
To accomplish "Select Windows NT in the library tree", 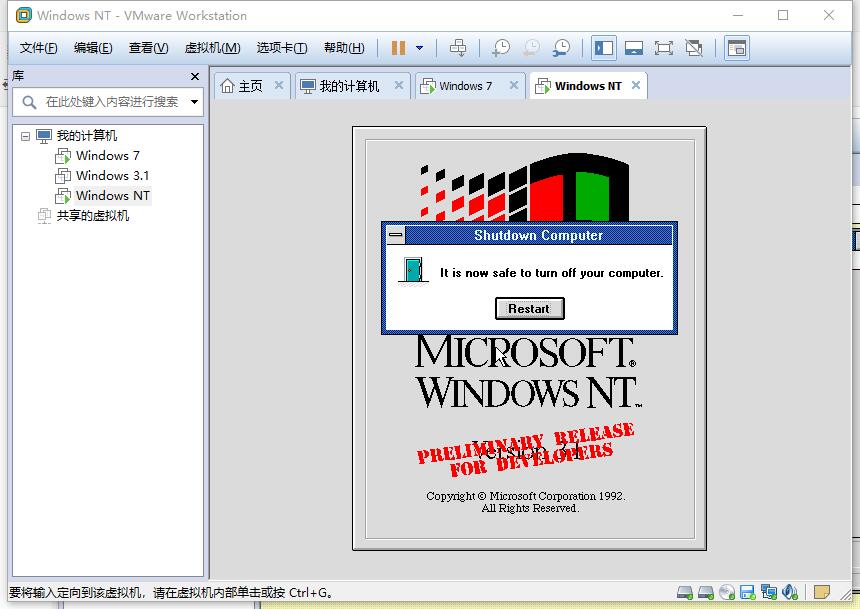I will tap(112, 195).
